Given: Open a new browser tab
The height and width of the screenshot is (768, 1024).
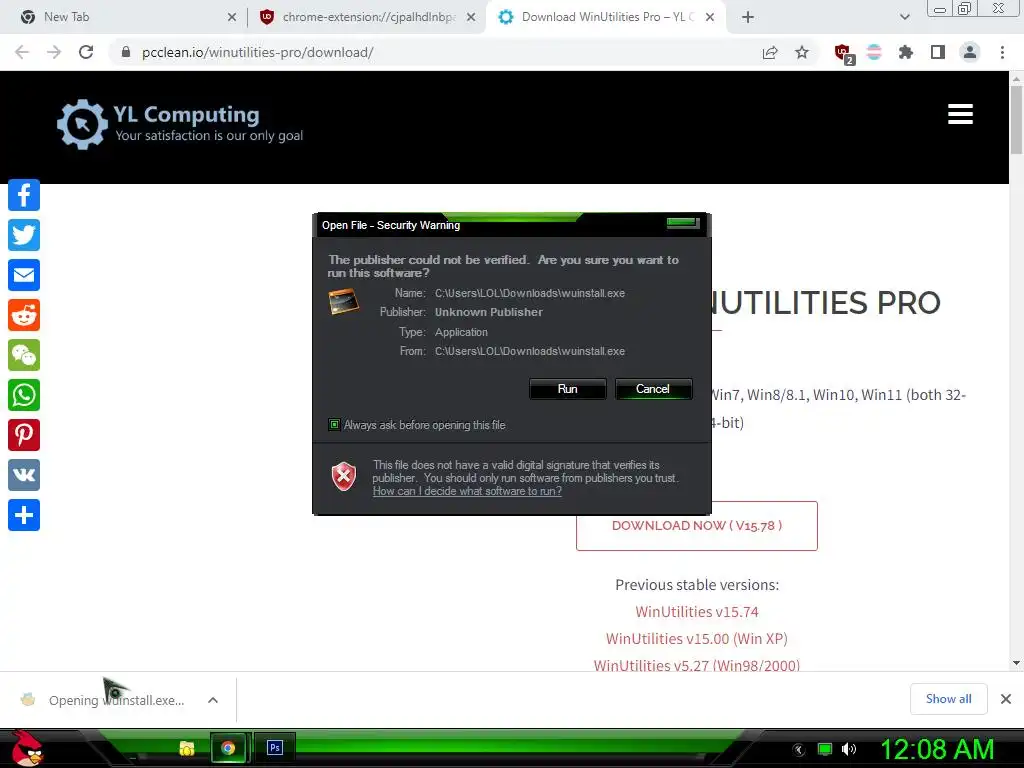Looking at the screenshot, I should [748, 17].
